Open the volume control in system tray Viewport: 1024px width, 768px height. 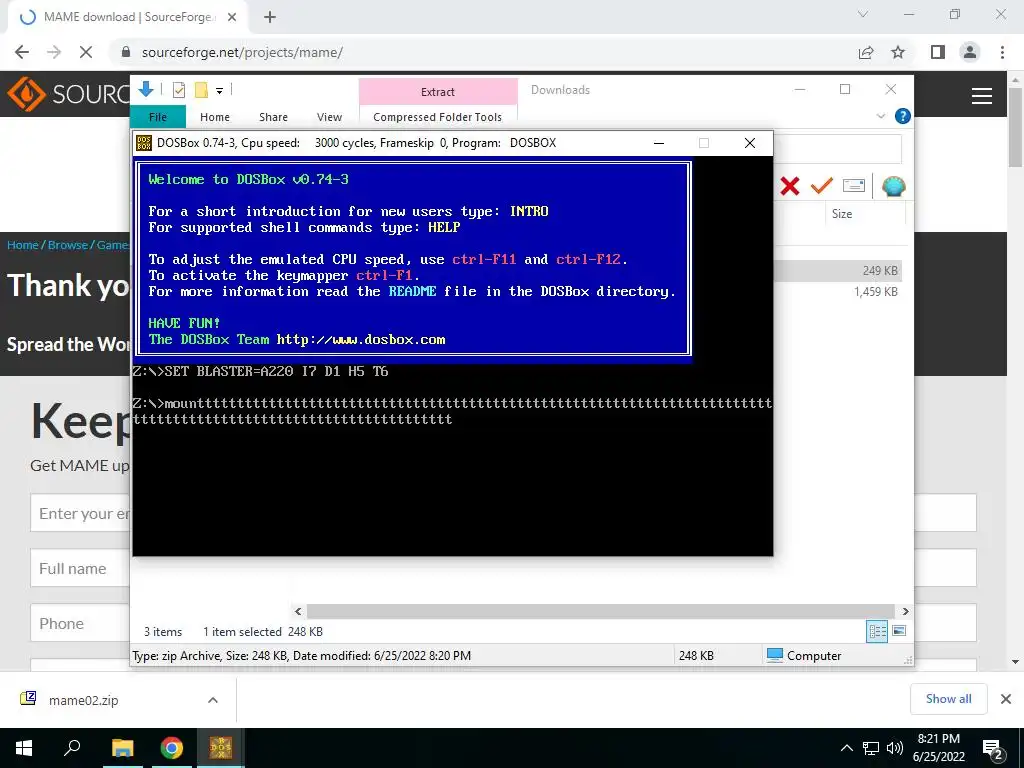point(895,748)
